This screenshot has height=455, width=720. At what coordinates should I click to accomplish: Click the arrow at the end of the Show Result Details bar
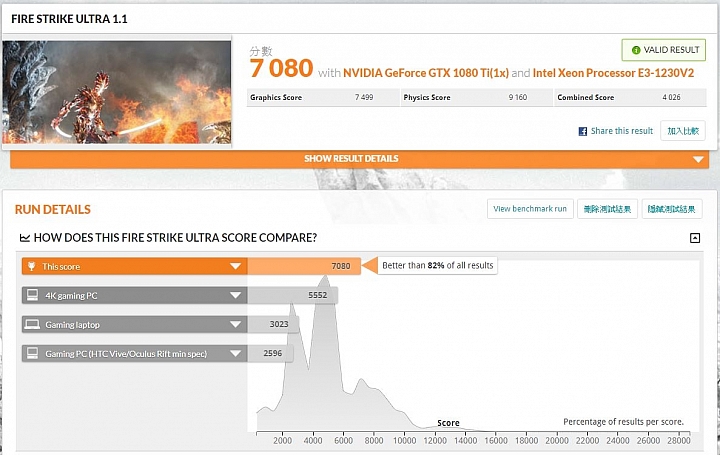click(698, 159)
